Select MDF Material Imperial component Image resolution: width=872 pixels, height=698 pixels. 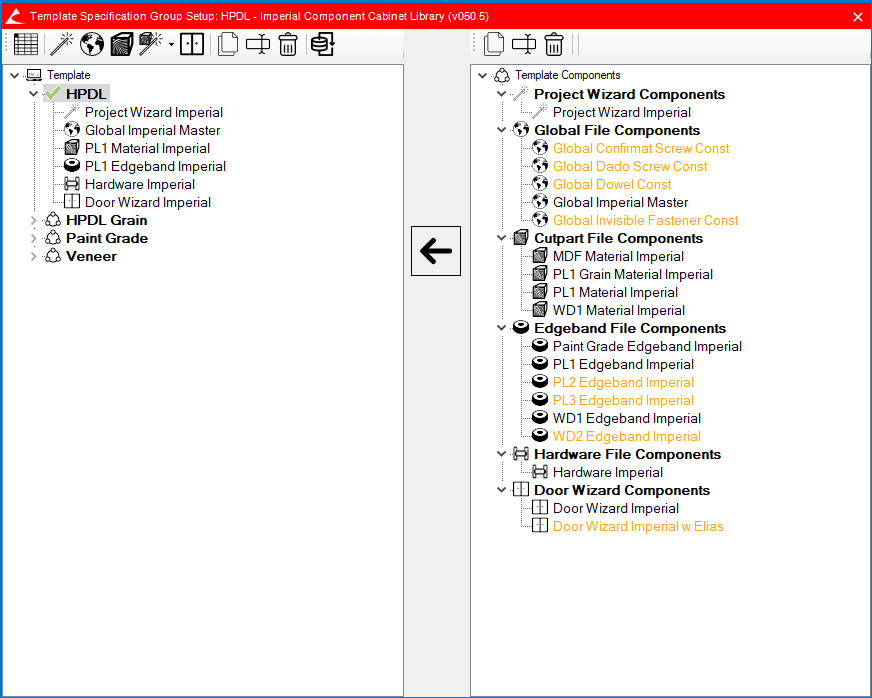[x=618, y=256]
